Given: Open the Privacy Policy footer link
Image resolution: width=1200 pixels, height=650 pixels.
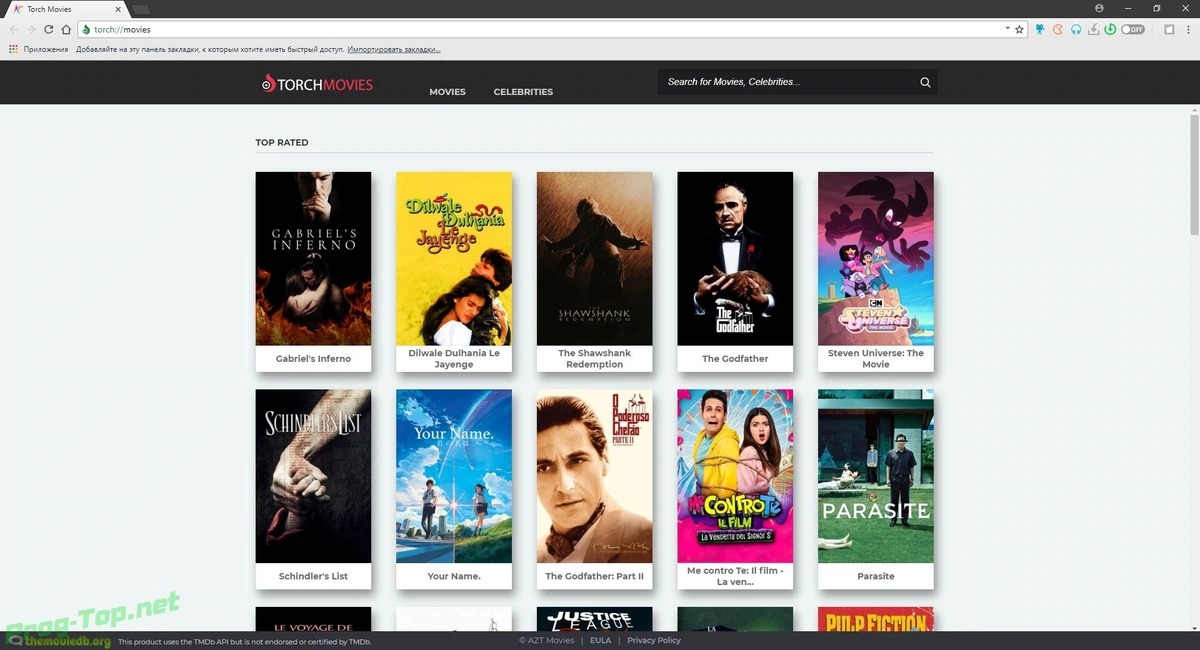Looking at the screenshot, I should pos(654,640).
